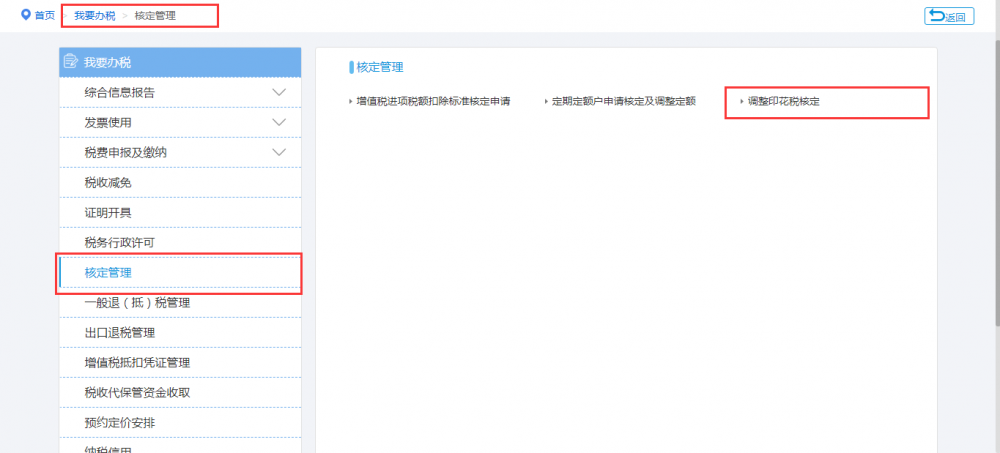
Task: Select 税收代保管资金收取 menu item
Action: coord(137,392)
